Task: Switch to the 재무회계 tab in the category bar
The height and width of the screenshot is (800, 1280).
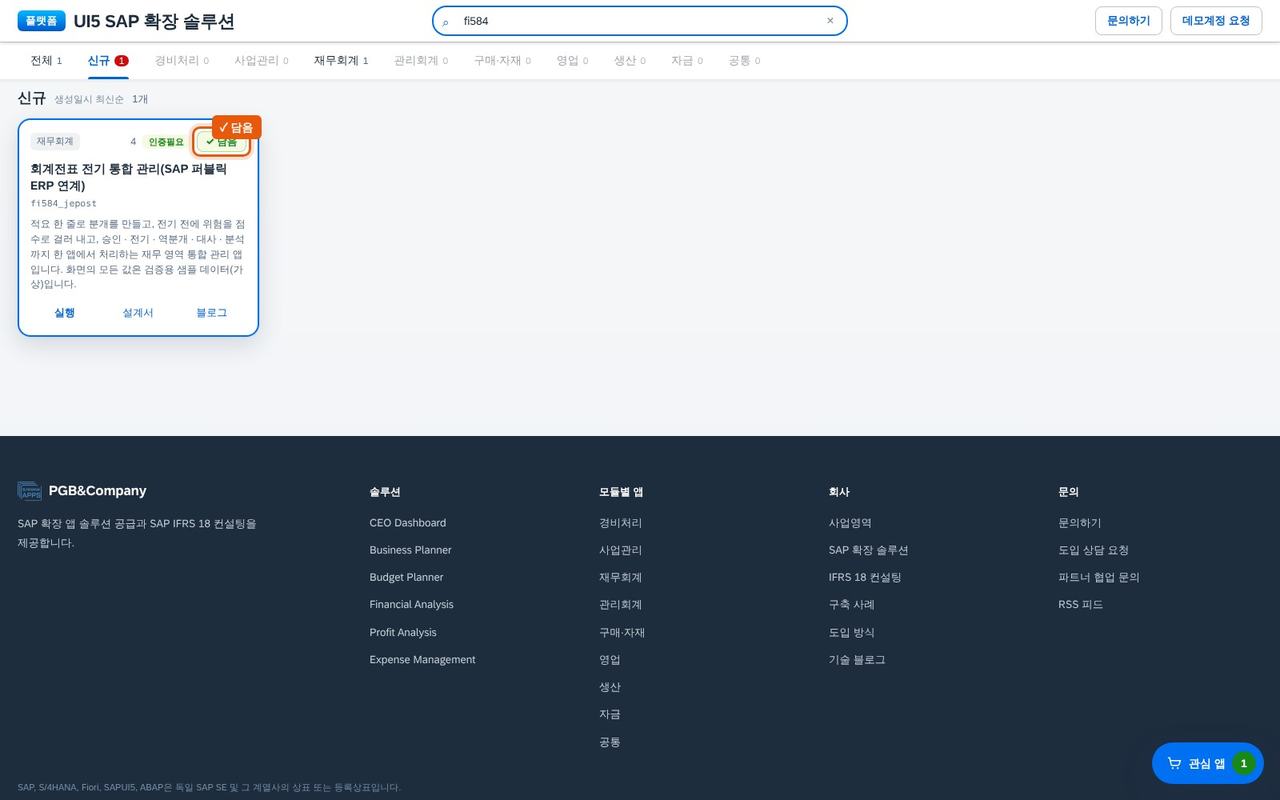Action: pos(341,61)
